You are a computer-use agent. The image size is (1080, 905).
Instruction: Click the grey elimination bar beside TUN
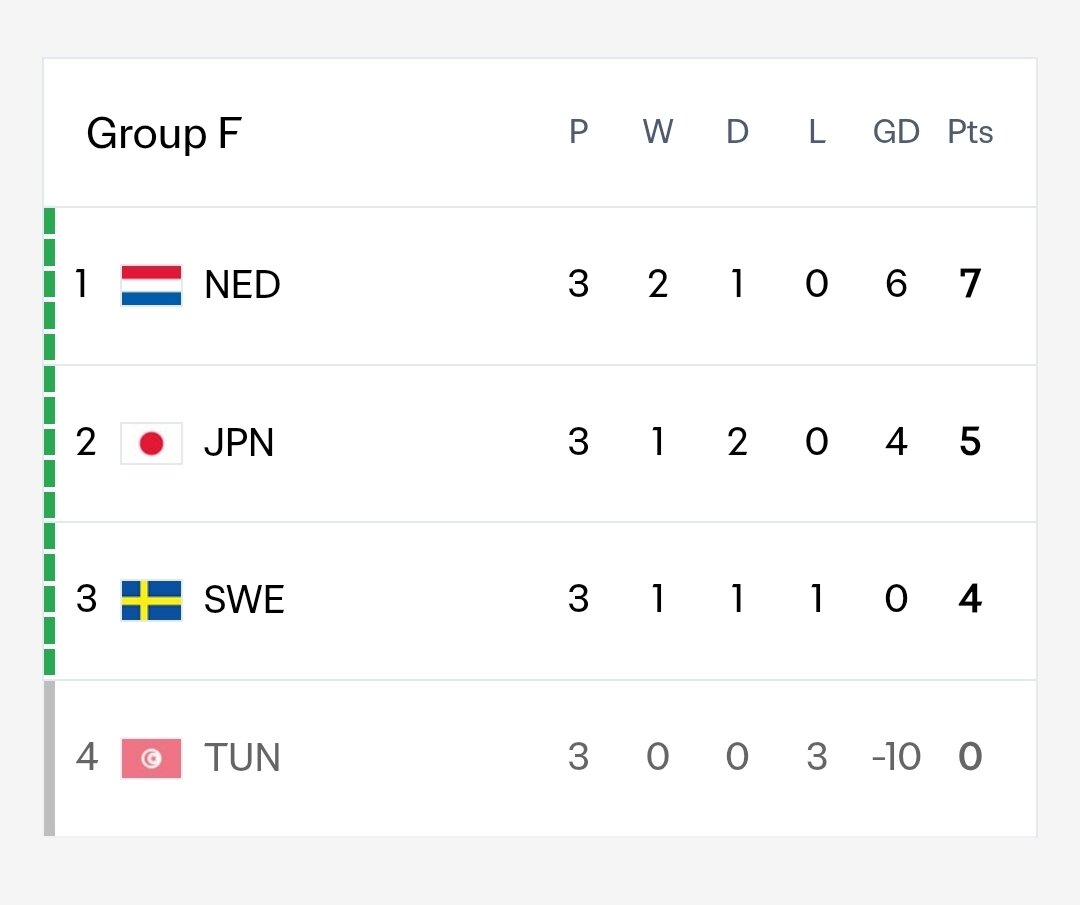point(50,758)
